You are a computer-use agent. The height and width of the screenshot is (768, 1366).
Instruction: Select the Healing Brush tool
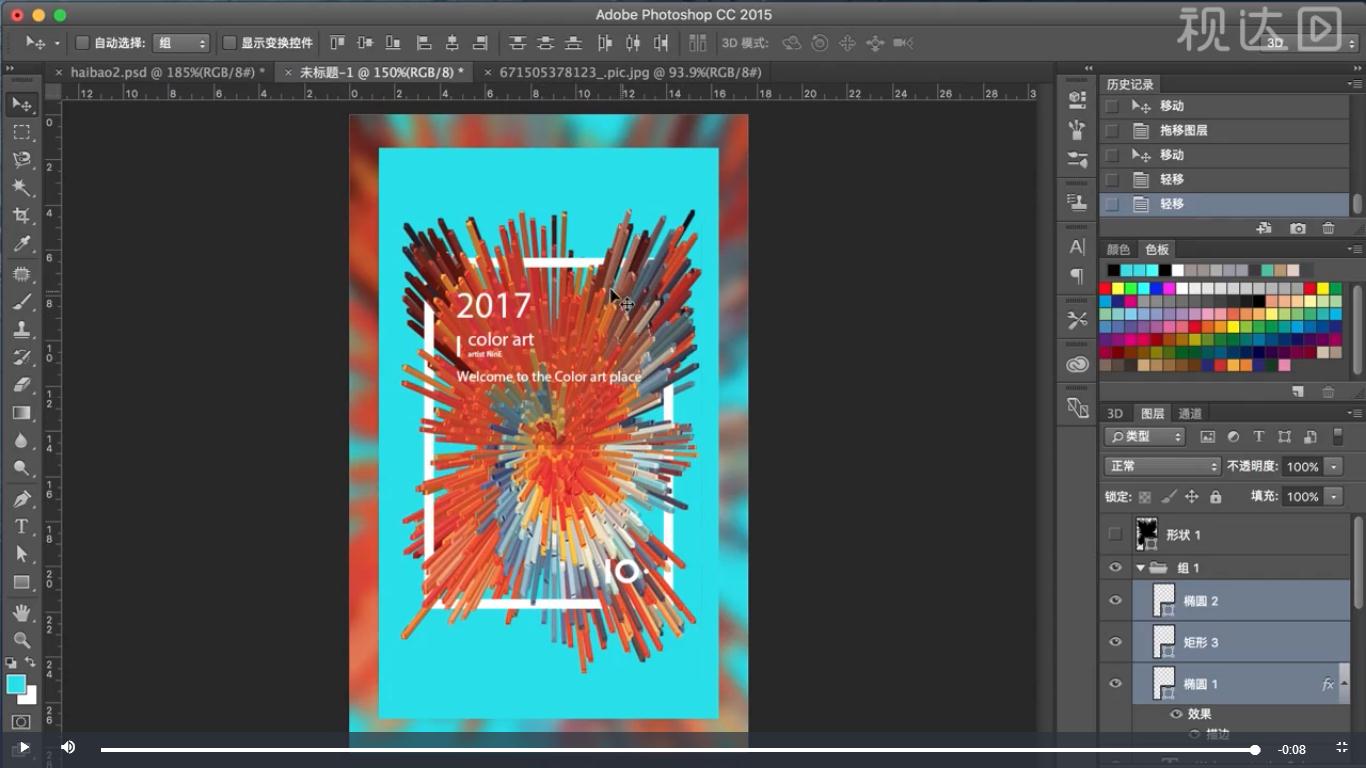click(x=21, y=273)
